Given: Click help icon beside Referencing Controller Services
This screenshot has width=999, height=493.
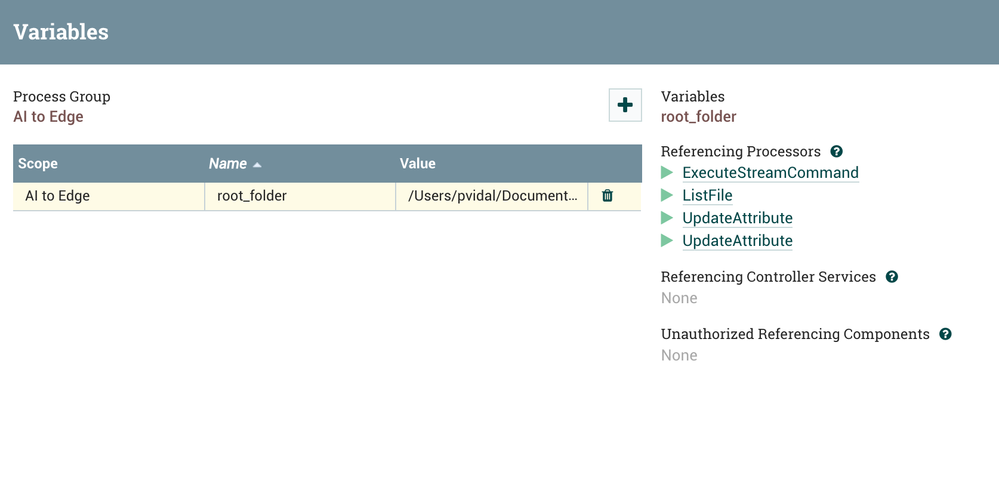Looking at the screenshot, I should pyautogui.click(x=892, y=277).
